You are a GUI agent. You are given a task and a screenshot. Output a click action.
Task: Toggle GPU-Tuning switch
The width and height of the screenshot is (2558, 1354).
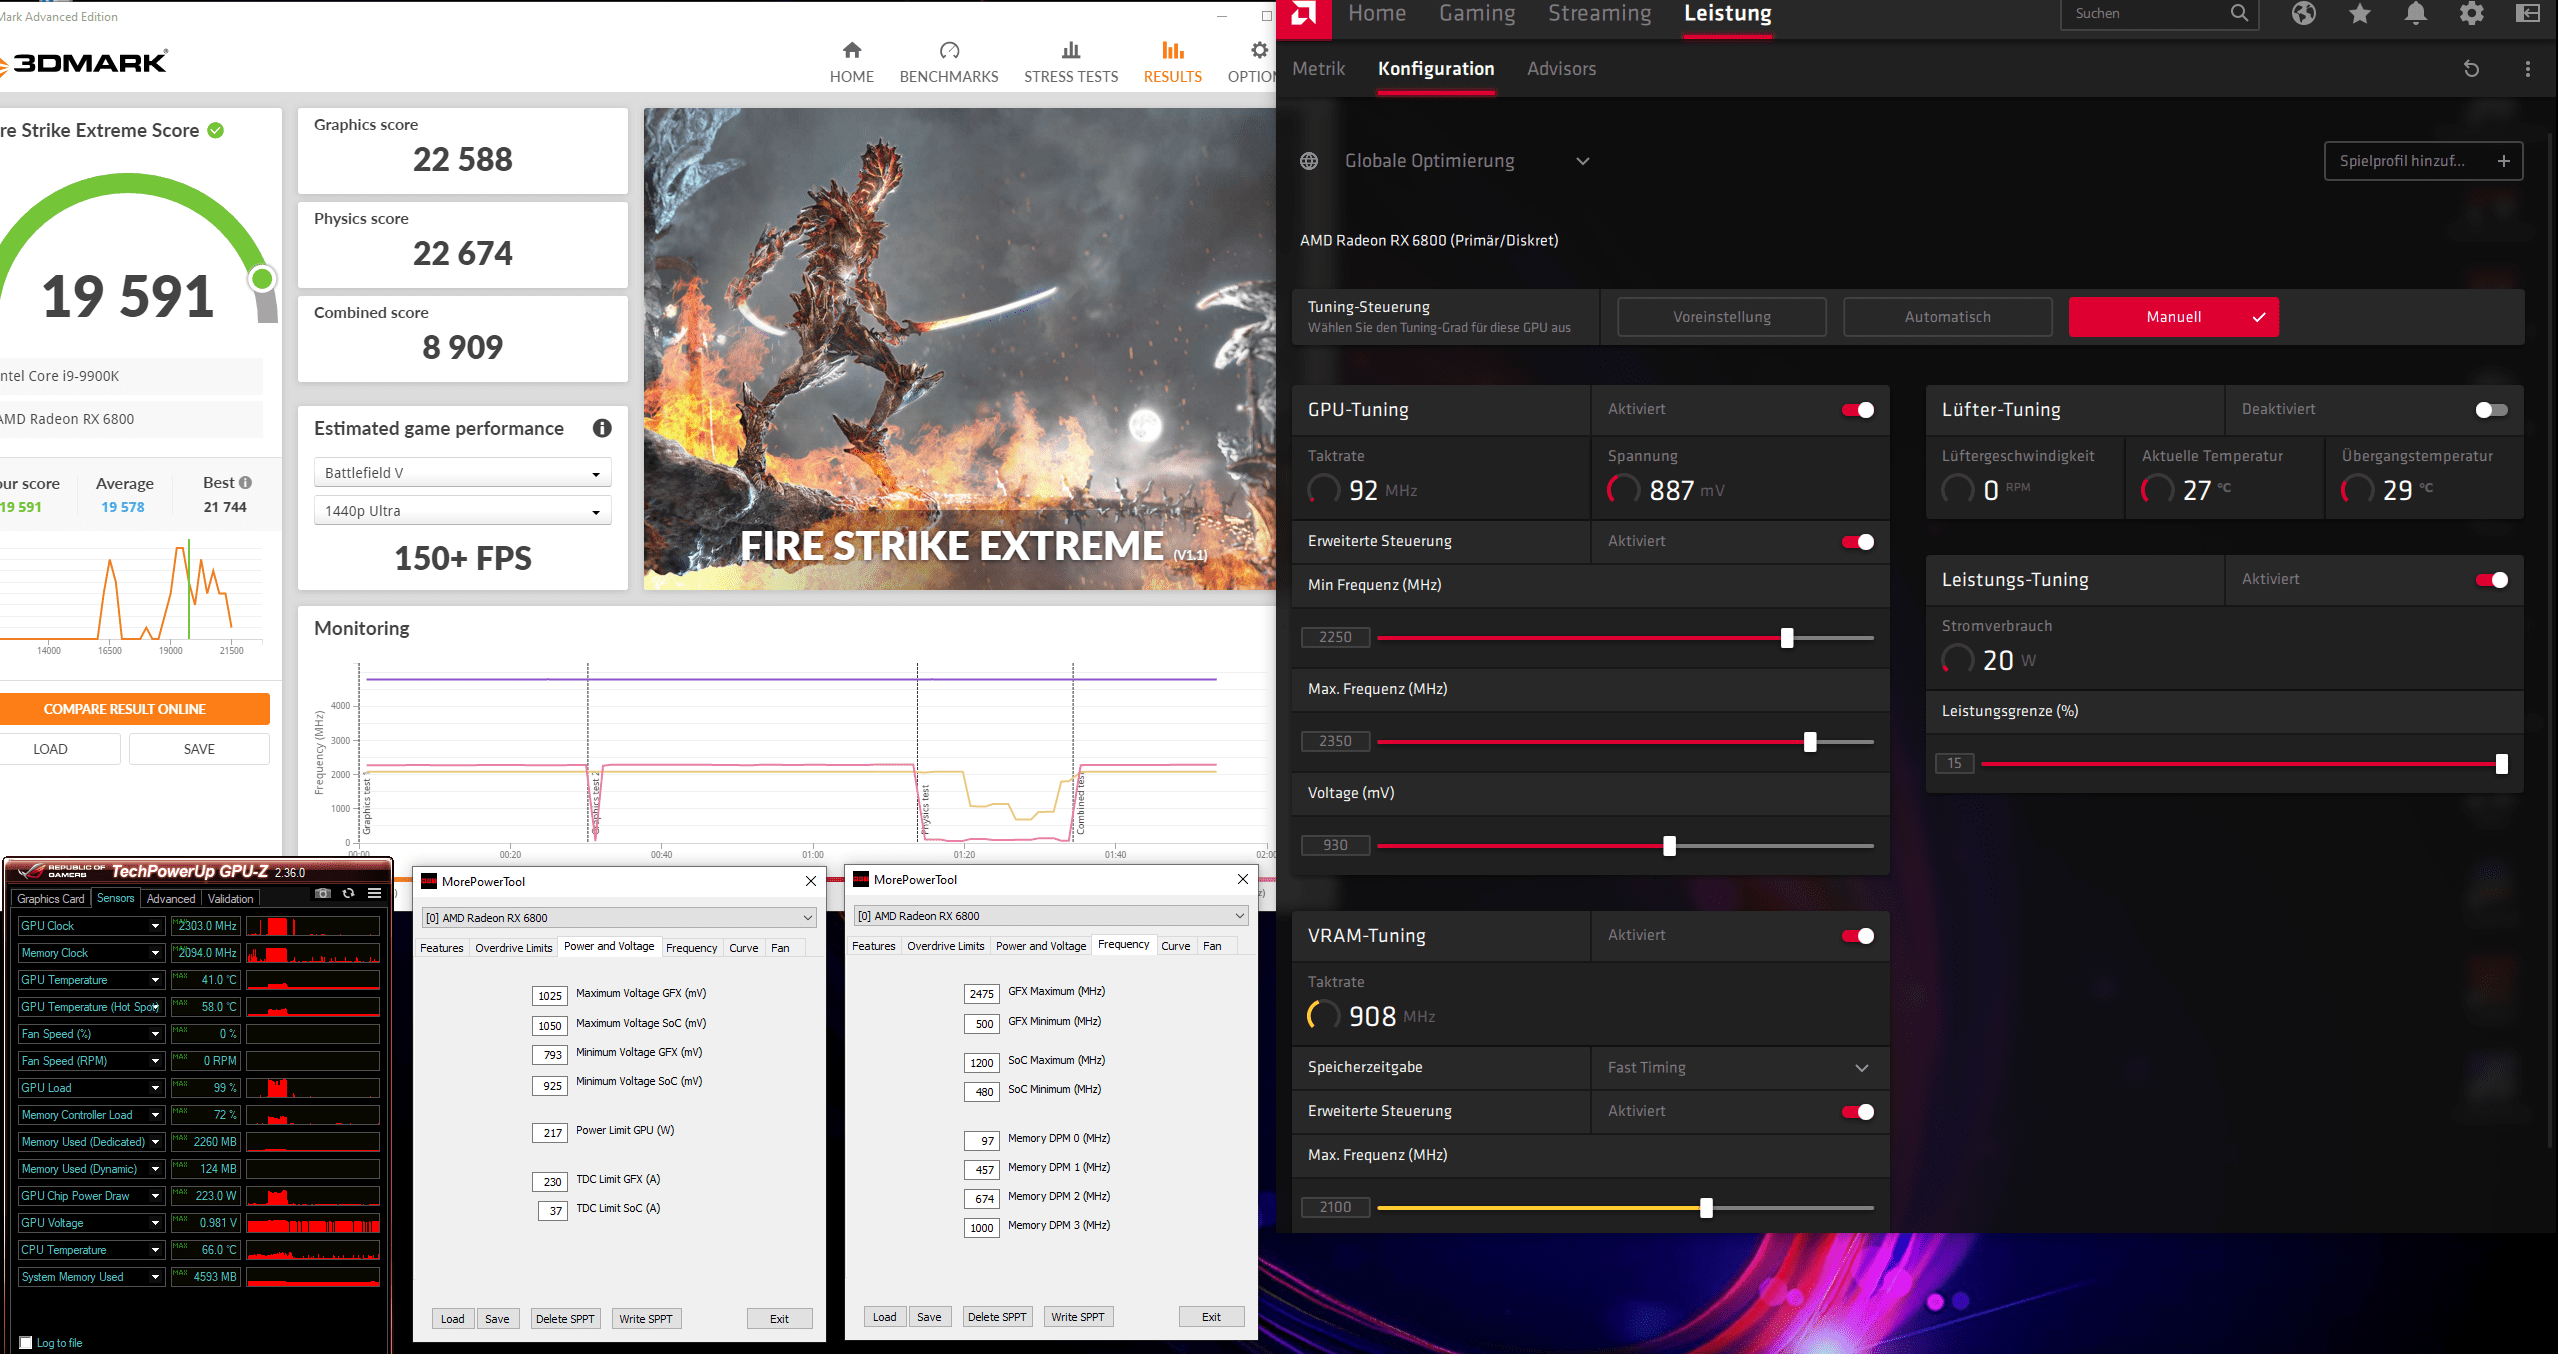pyautogui.click(x=1858, y=410)
